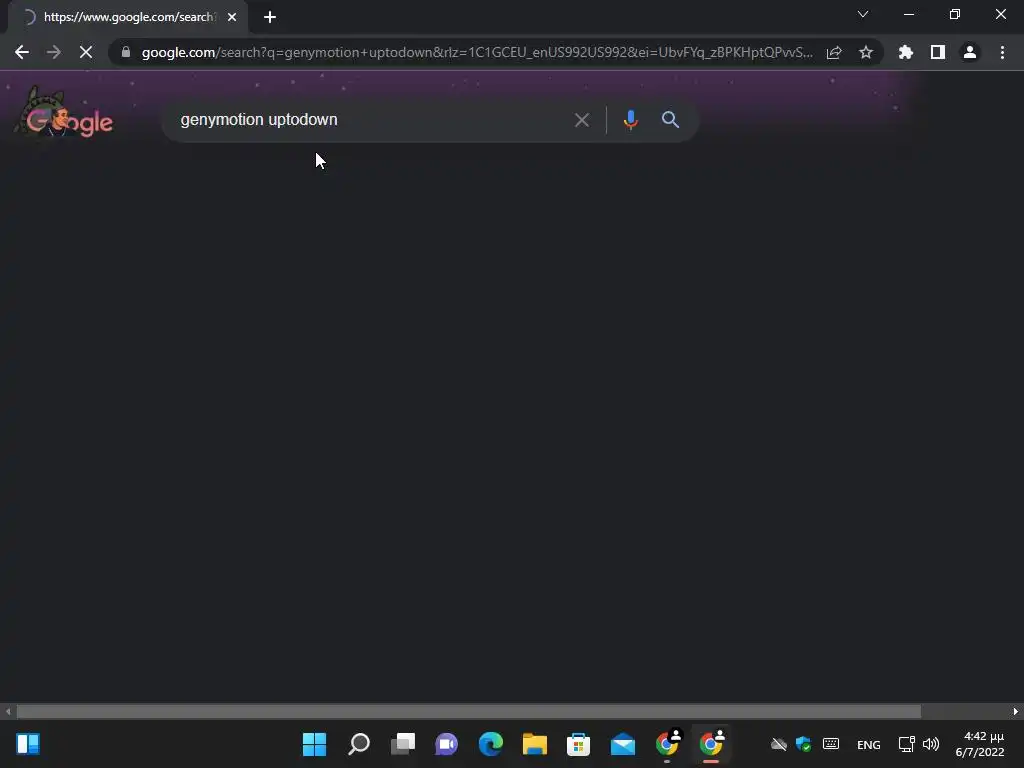1024x768 pixels.
Task: Open Windows taskbar search
Action: click(359, 744)
